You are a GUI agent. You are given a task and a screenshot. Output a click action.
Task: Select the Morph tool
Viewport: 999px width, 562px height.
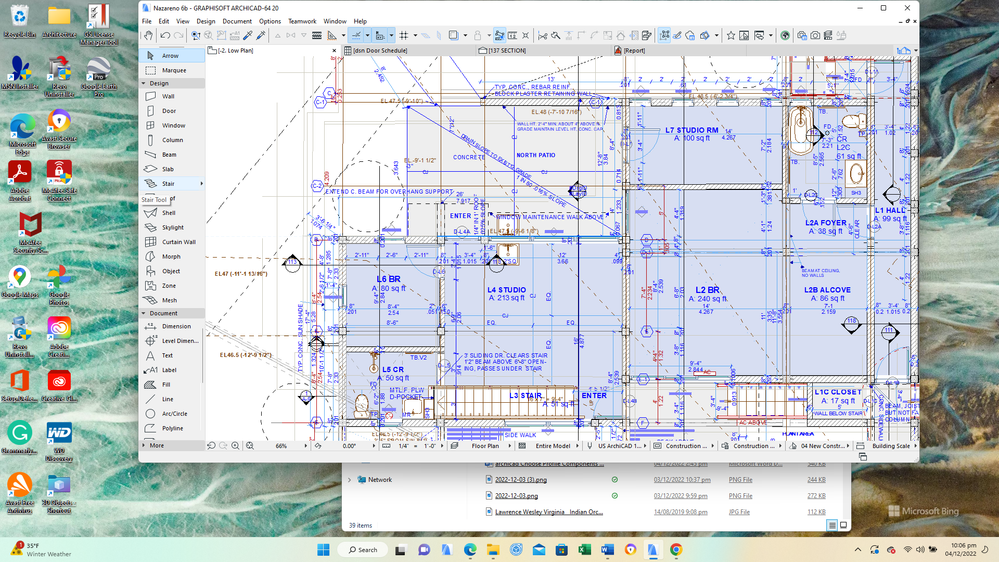[171, 257]
